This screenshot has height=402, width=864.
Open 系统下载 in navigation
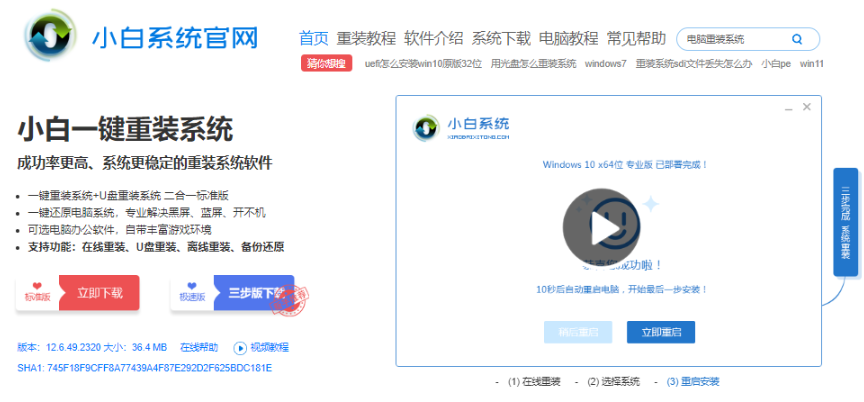[501, 39]
